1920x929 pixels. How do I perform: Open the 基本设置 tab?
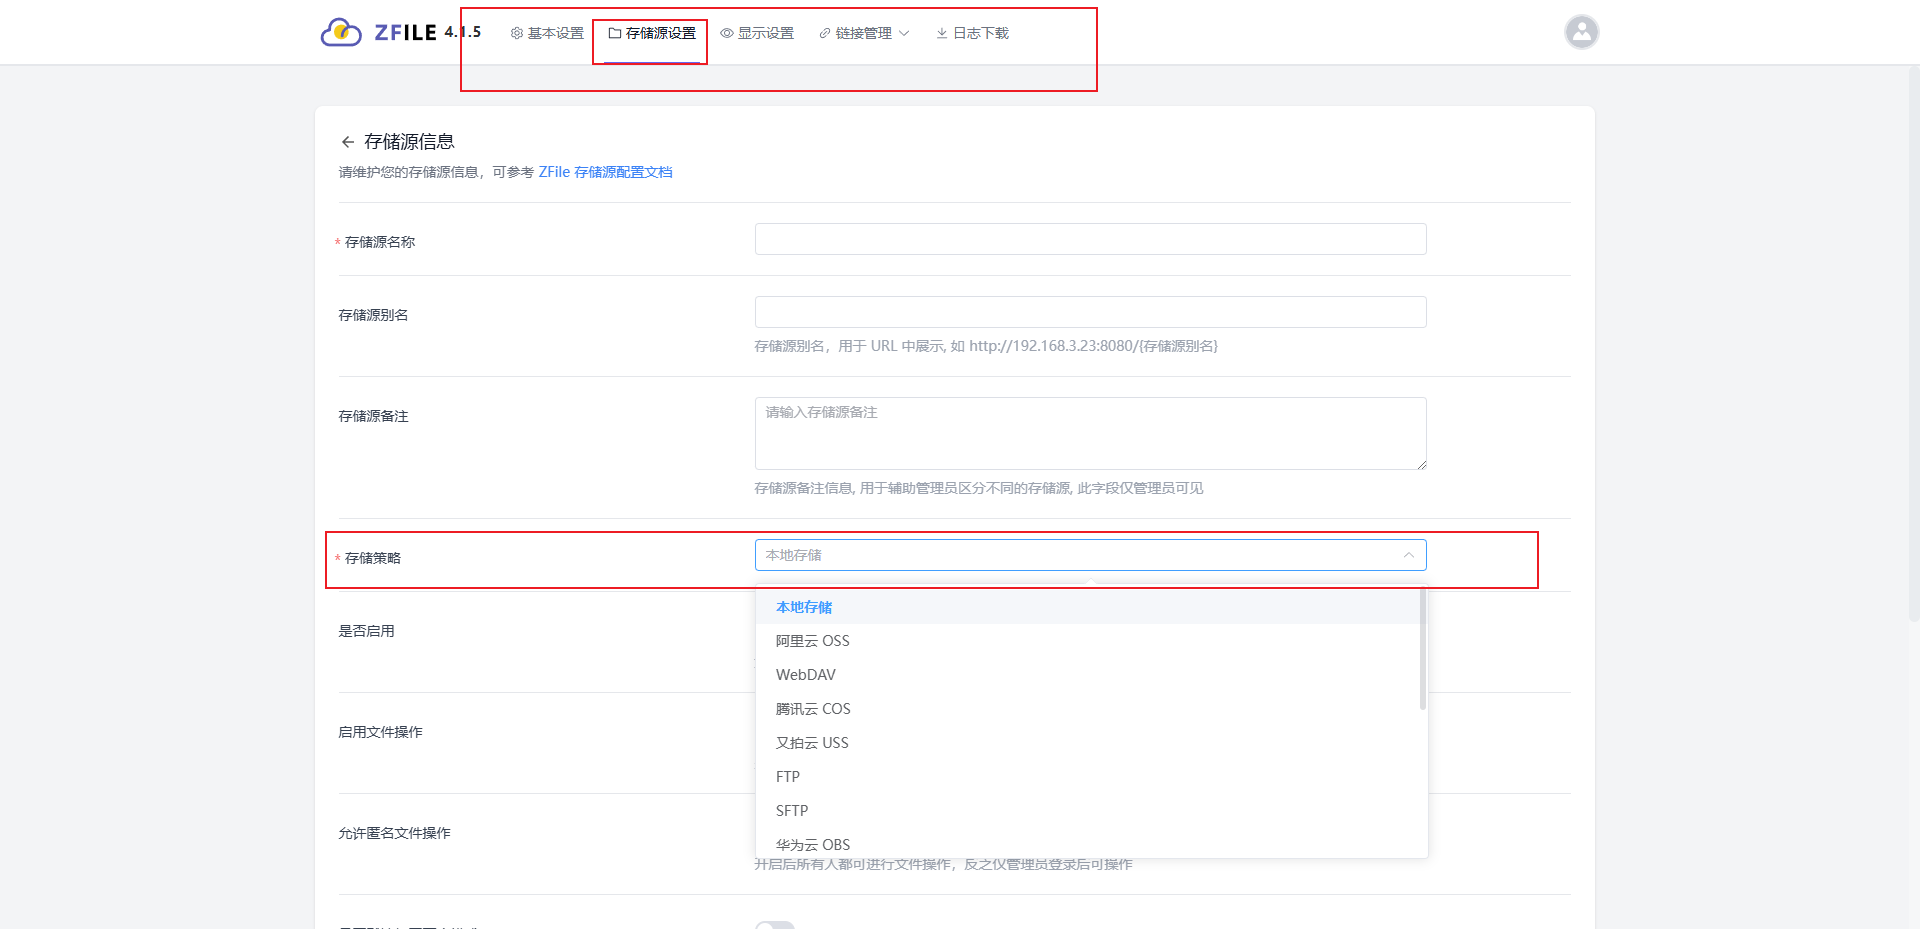click(547, 33)
